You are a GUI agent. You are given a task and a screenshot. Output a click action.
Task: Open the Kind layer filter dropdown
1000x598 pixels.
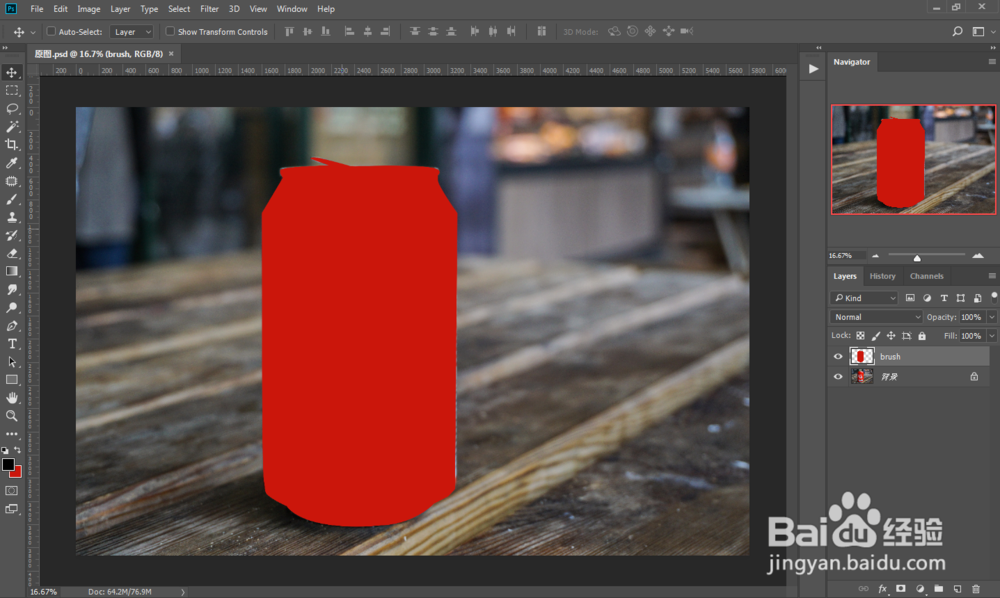865,298
